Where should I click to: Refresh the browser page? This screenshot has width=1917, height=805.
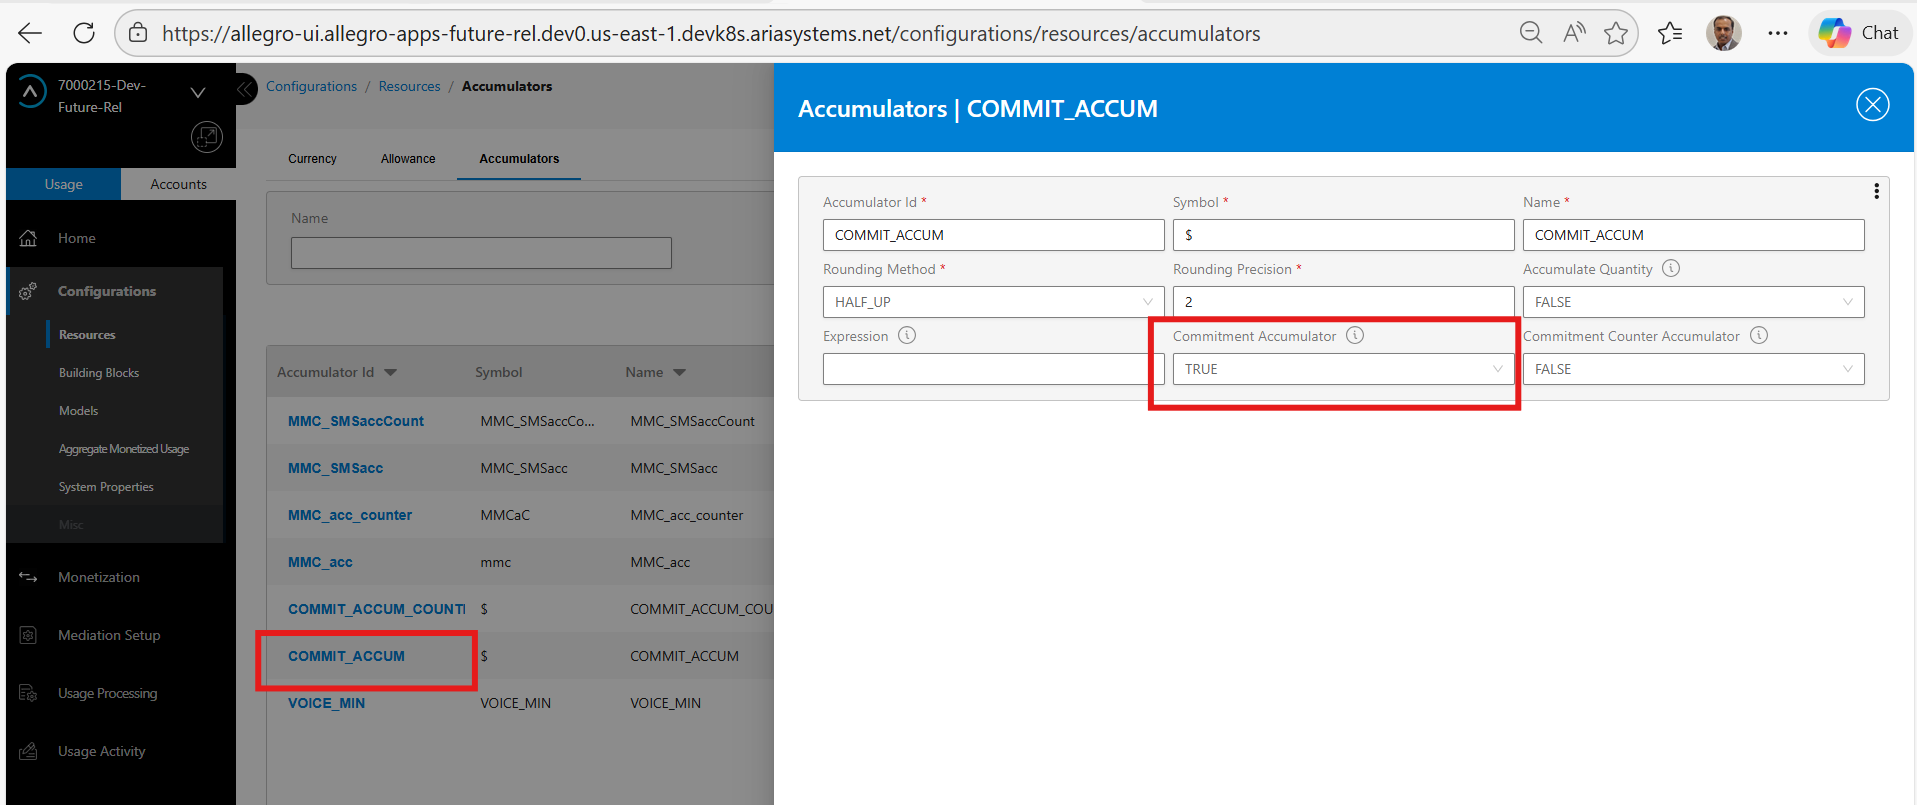[x=84, y=33]
